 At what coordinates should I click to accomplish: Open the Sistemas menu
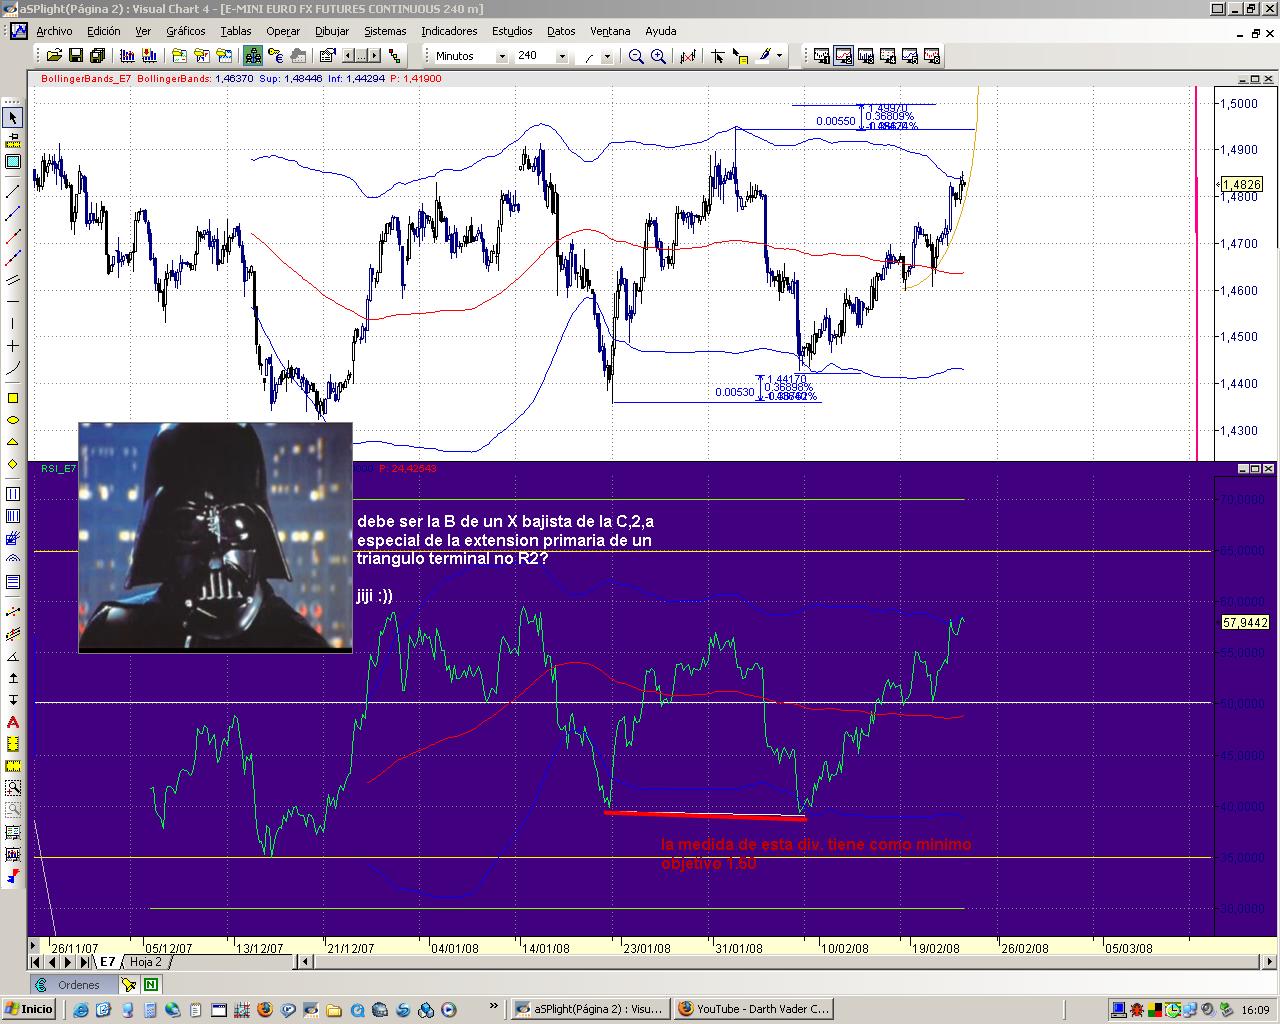point(385,31)
